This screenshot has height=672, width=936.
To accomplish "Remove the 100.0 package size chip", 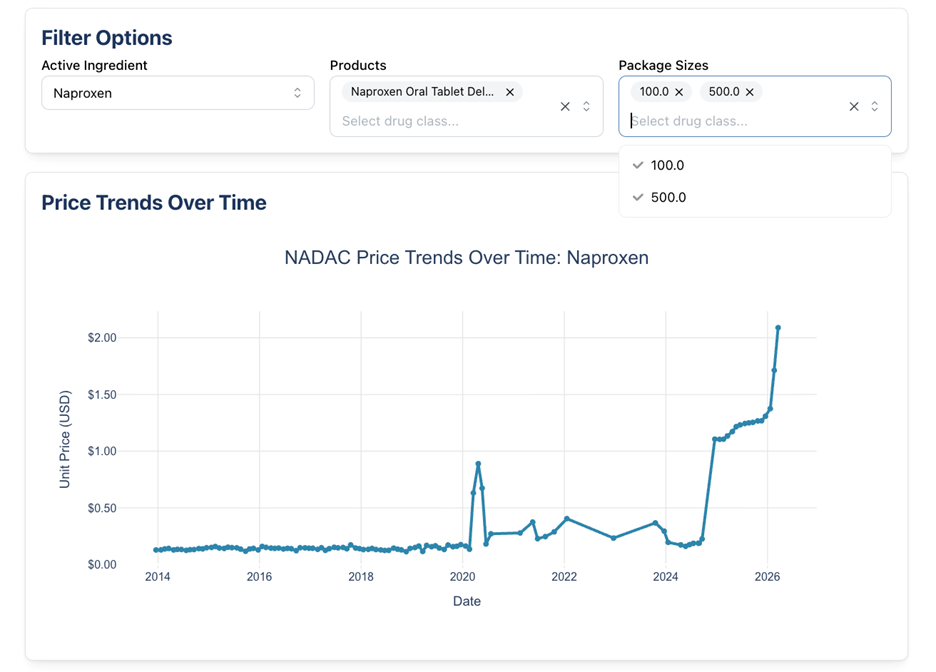I will [x=679, y=92].
